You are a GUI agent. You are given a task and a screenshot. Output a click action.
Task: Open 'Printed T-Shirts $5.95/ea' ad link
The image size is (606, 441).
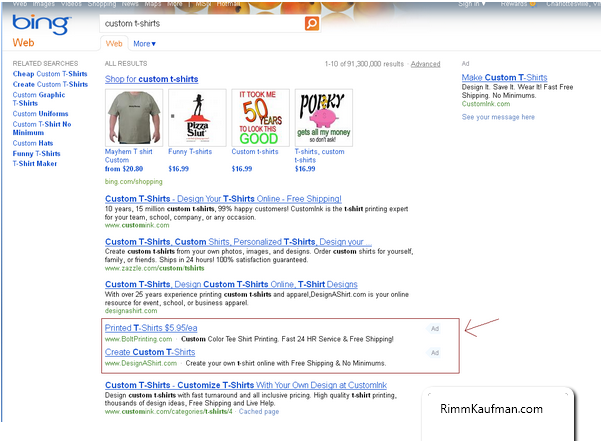coord(151,328)
